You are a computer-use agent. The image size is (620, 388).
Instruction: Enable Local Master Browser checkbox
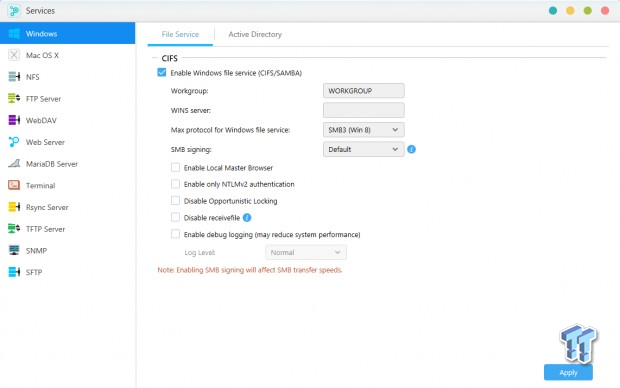(x=175, y=167)
